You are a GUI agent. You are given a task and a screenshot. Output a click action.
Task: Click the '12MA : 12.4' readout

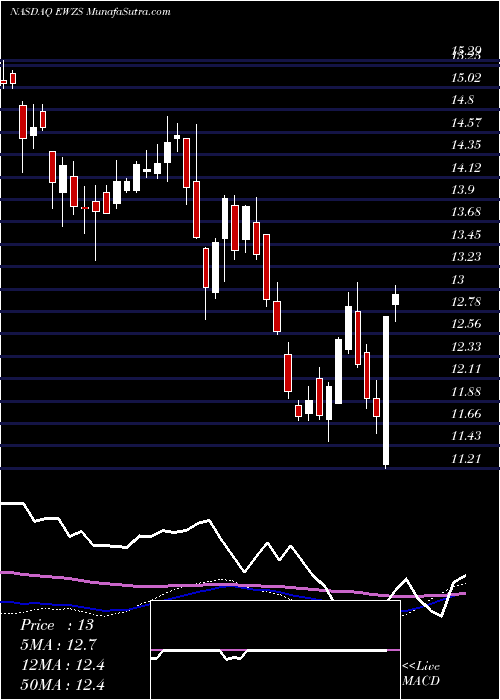click(x=62, y=665)
